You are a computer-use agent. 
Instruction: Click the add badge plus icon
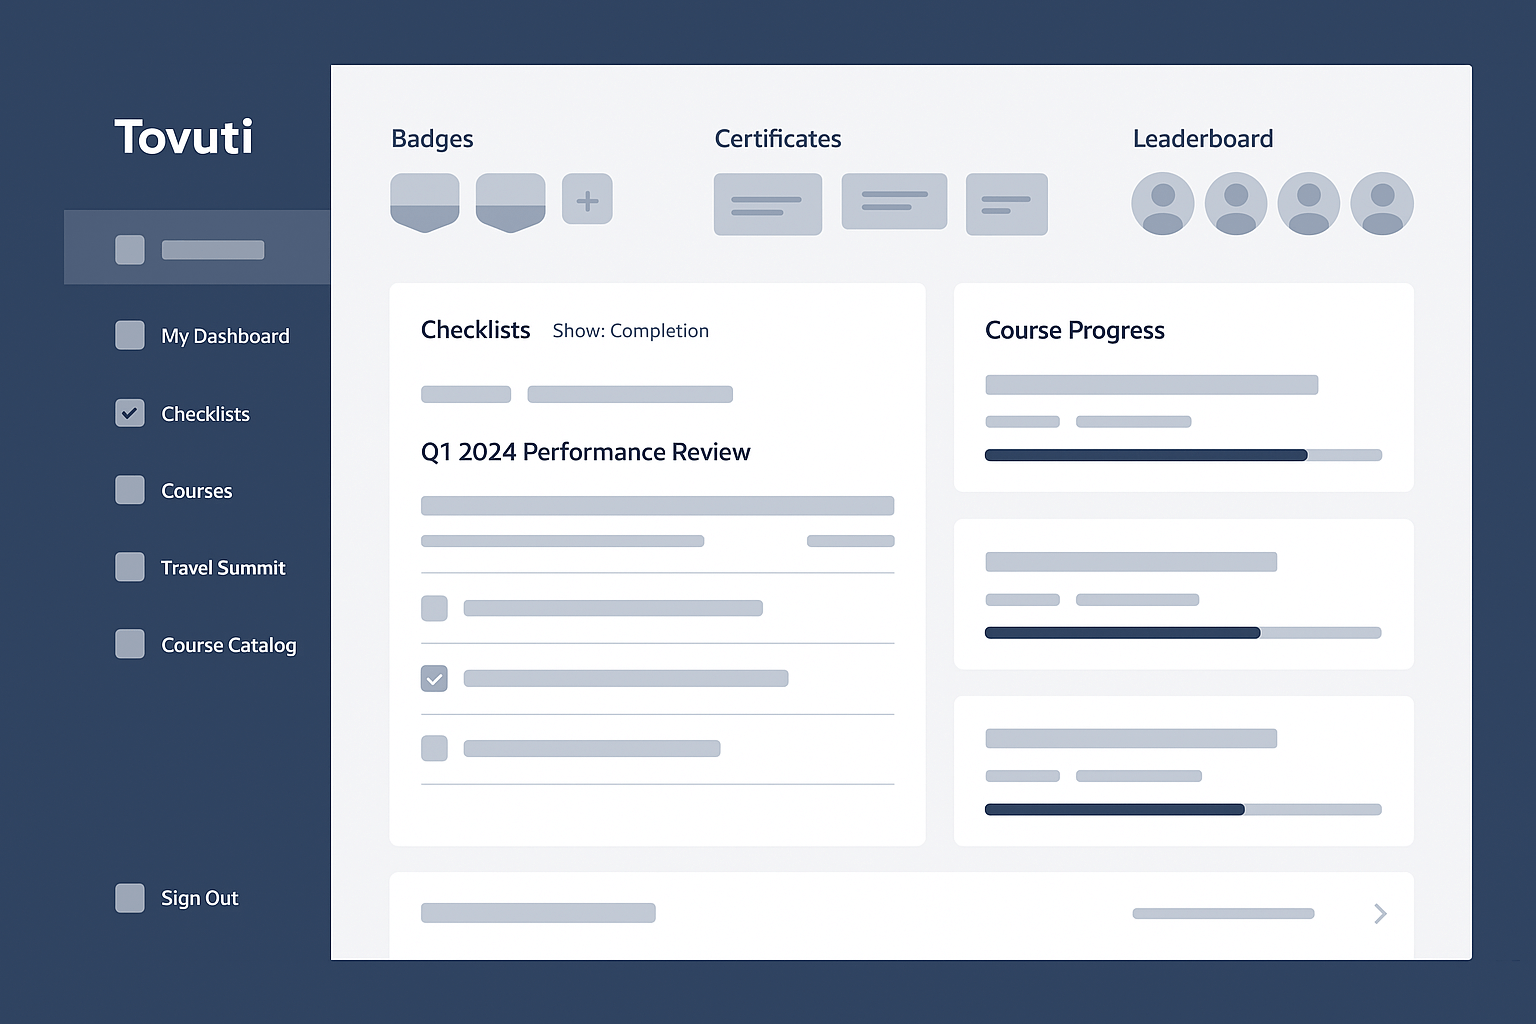point(587,200)
